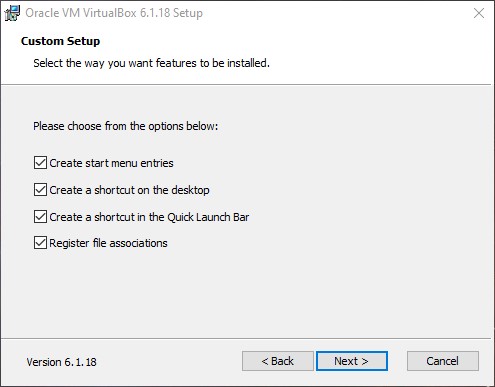
Task: Click the 'Create start menu entries' label text
Action: (x=111, y=163)
